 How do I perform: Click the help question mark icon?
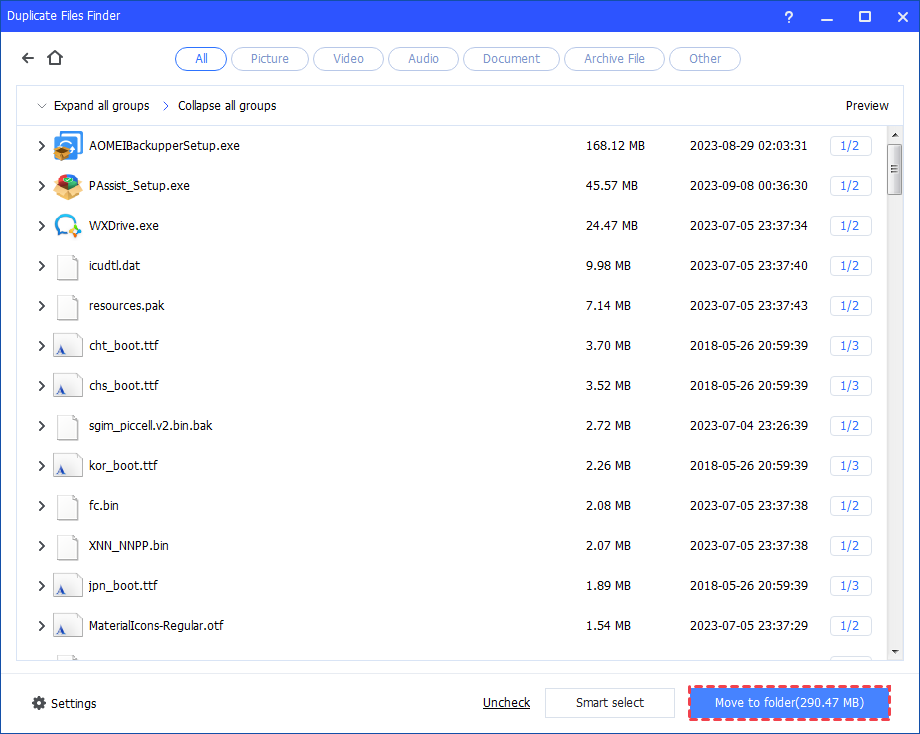coord(788,16)
